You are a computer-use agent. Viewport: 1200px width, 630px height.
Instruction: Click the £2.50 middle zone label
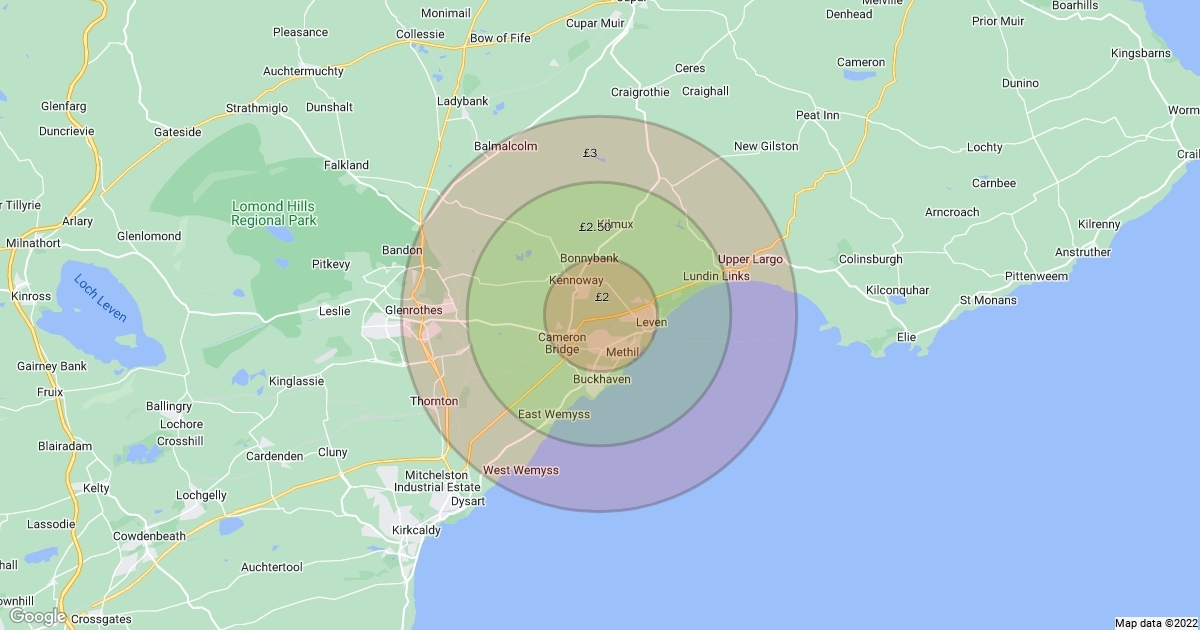[594, 228]
